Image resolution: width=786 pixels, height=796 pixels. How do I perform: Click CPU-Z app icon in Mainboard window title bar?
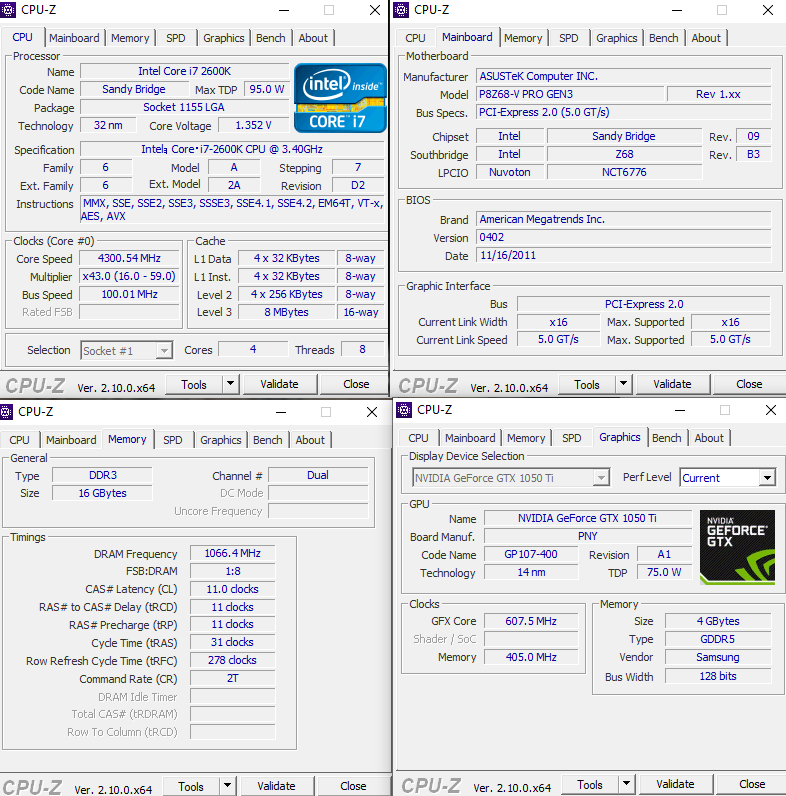point(401,10)
